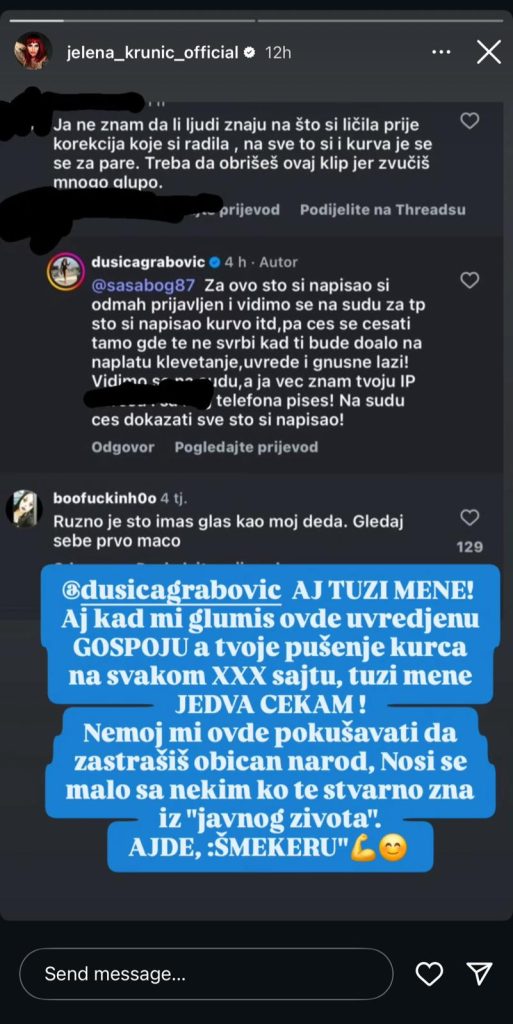Image resolution: width=513 pixels, height=1024 pixels.
Task: Select Podijelite na Threadsu link
Action: [x=382, y=210]
